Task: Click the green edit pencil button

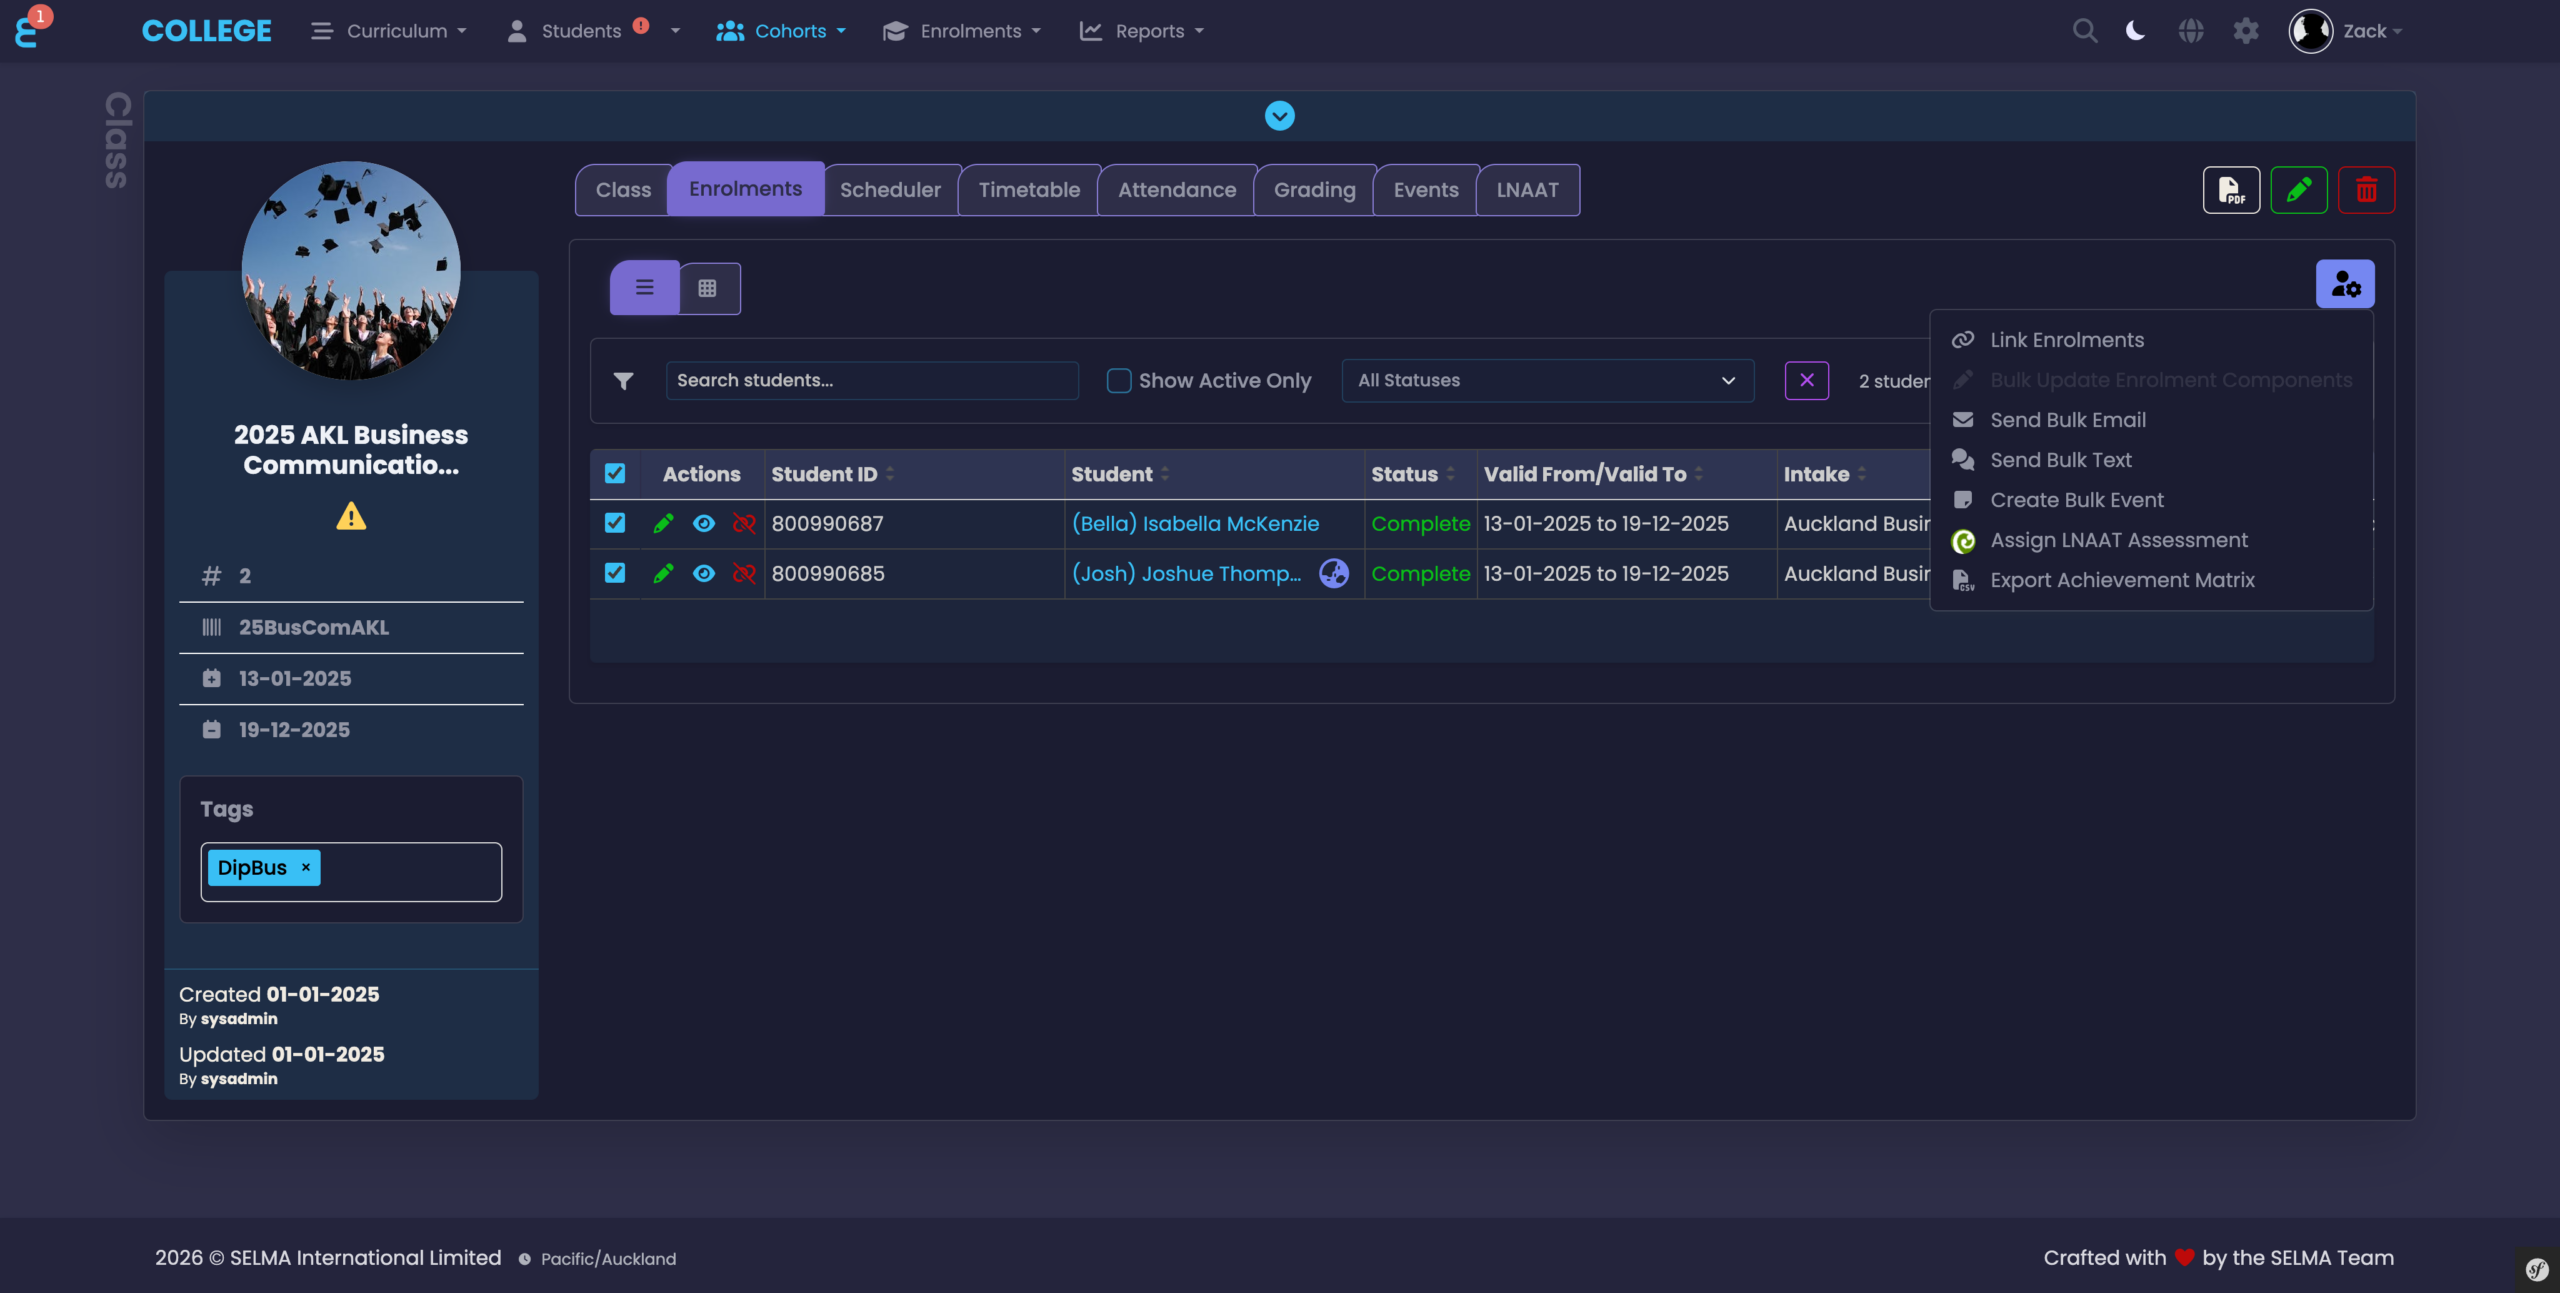Action: click(2298, 190)
